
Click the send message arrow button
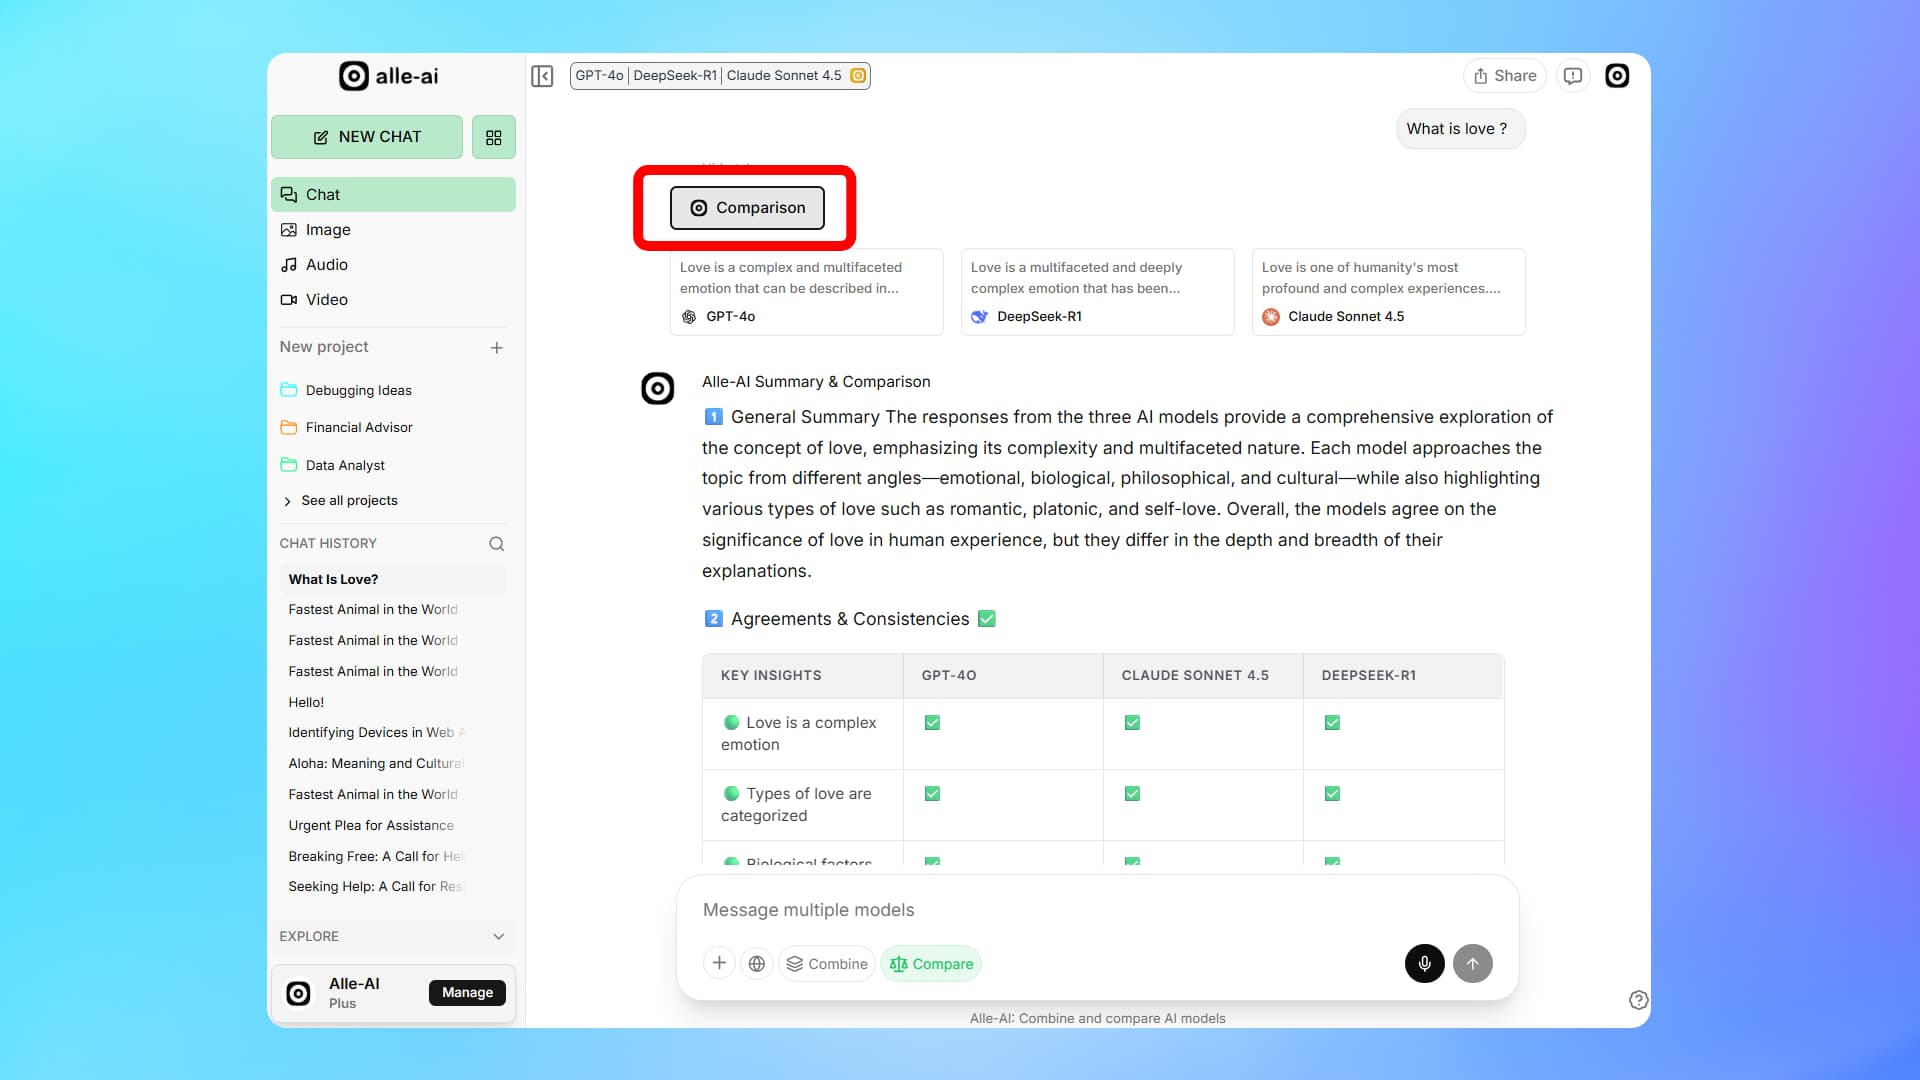tap(1472, 964)
